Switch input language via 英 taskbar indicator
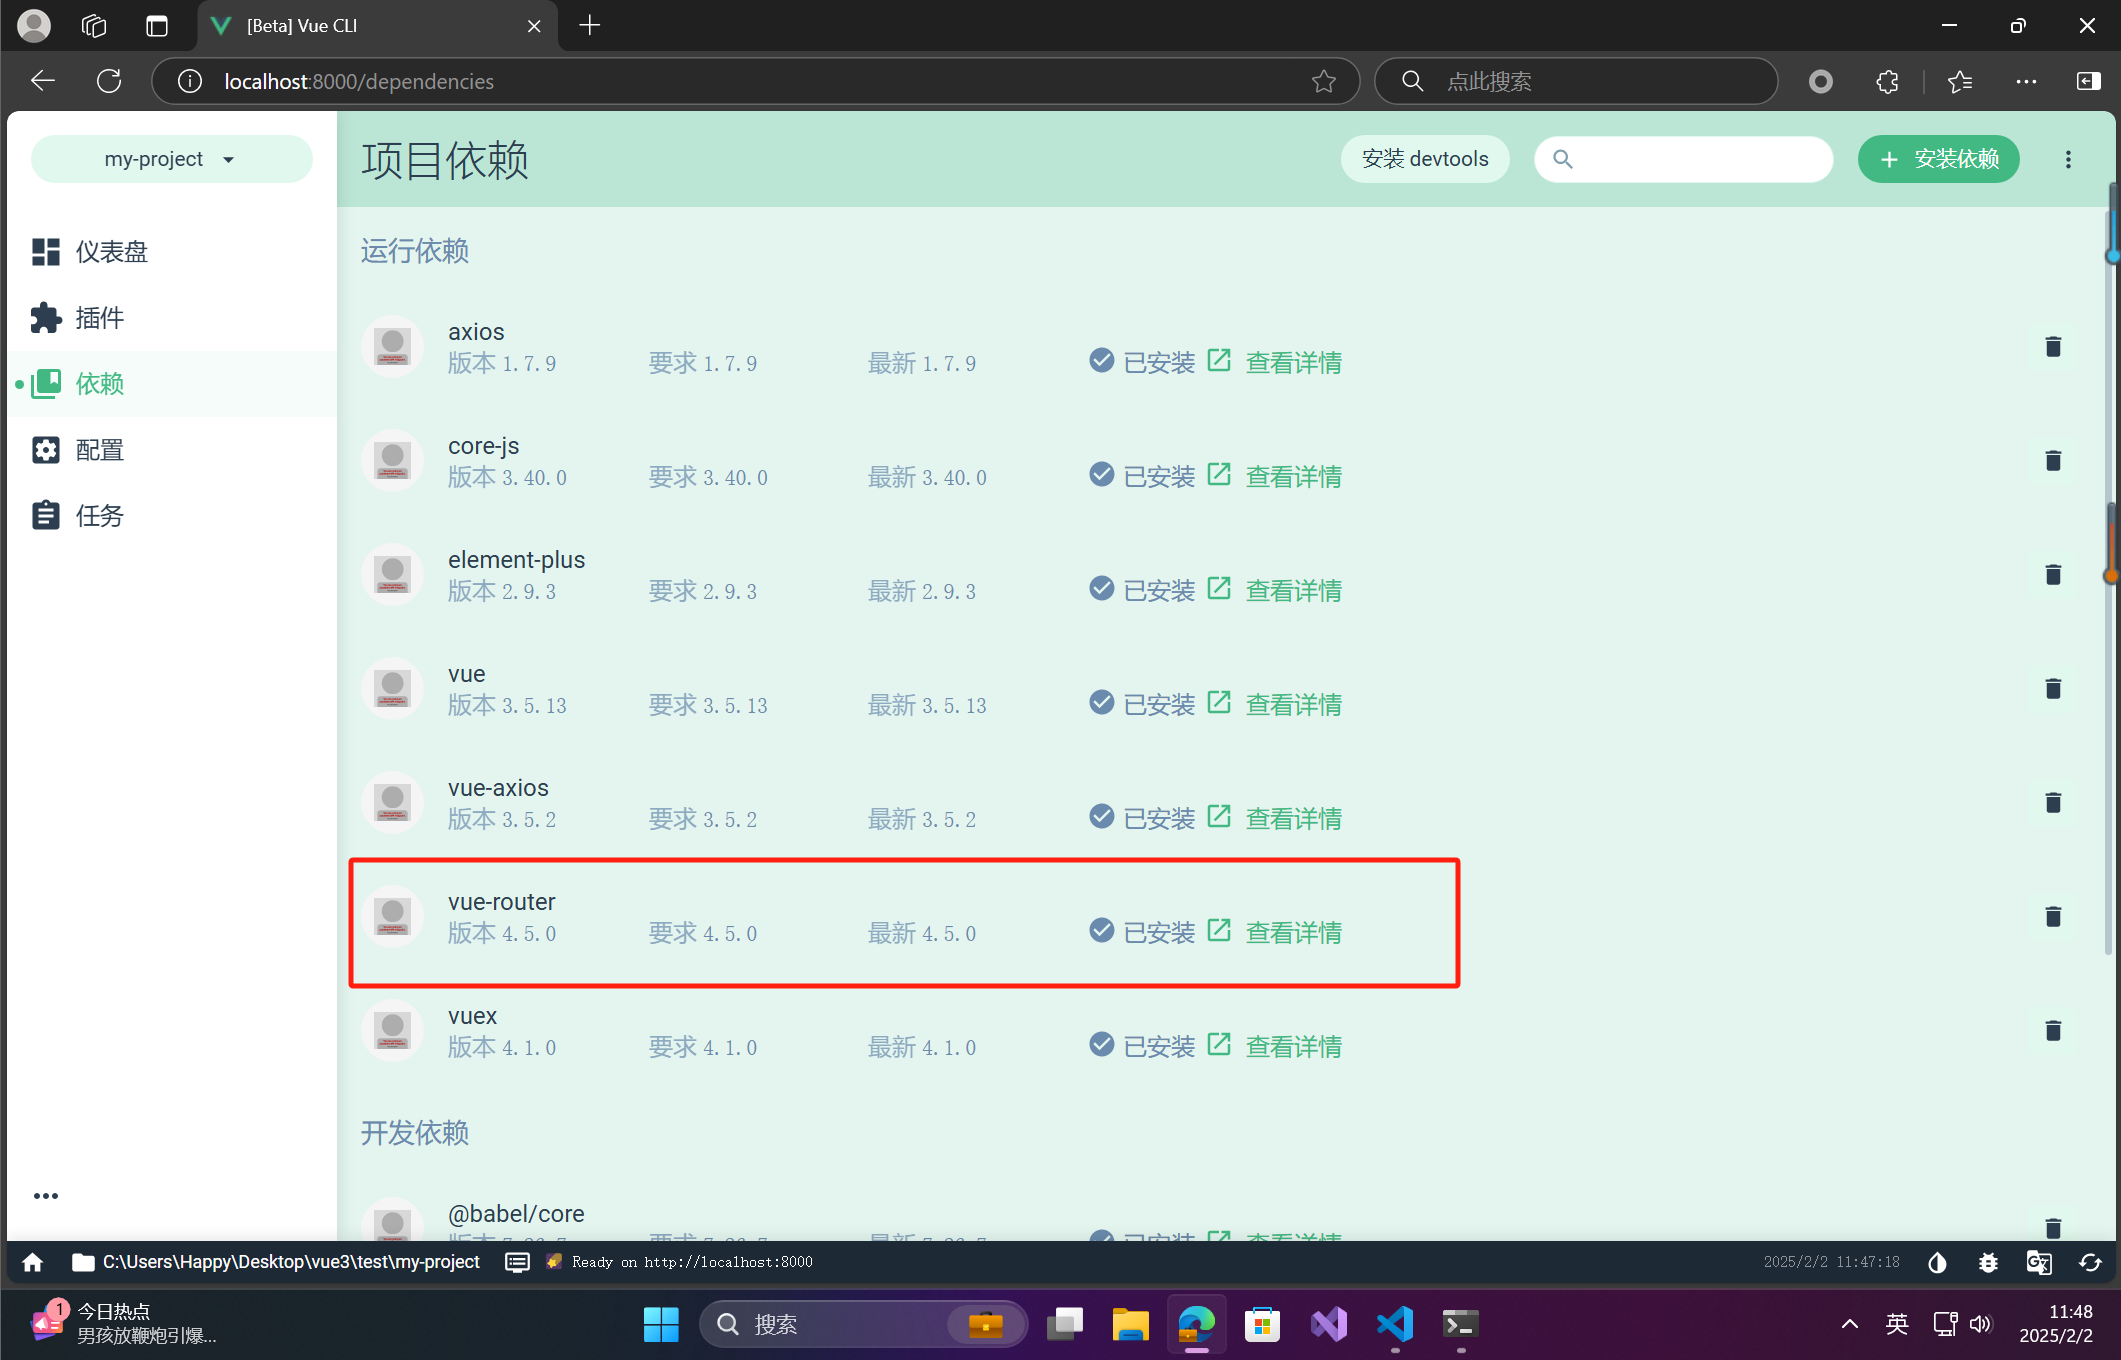 click(1895, 1323)
